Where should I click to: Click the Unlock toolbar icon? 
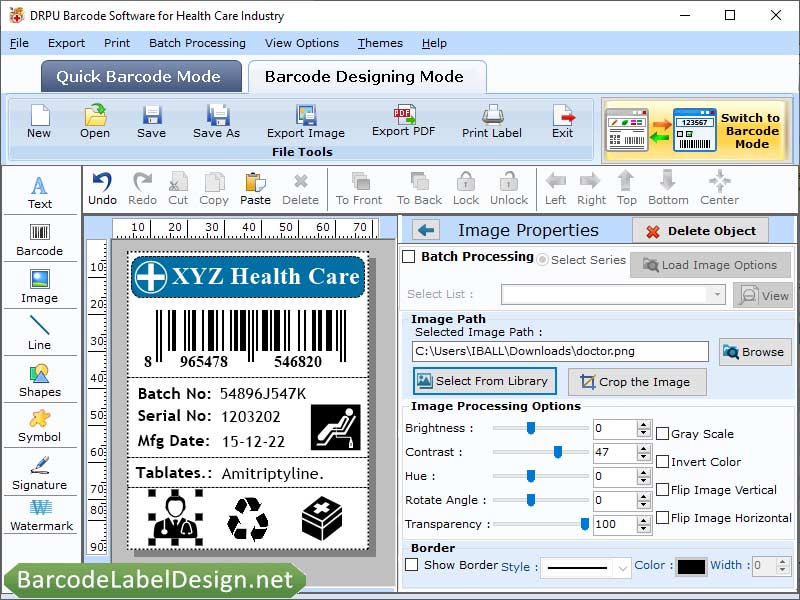[x=509, y=189]
